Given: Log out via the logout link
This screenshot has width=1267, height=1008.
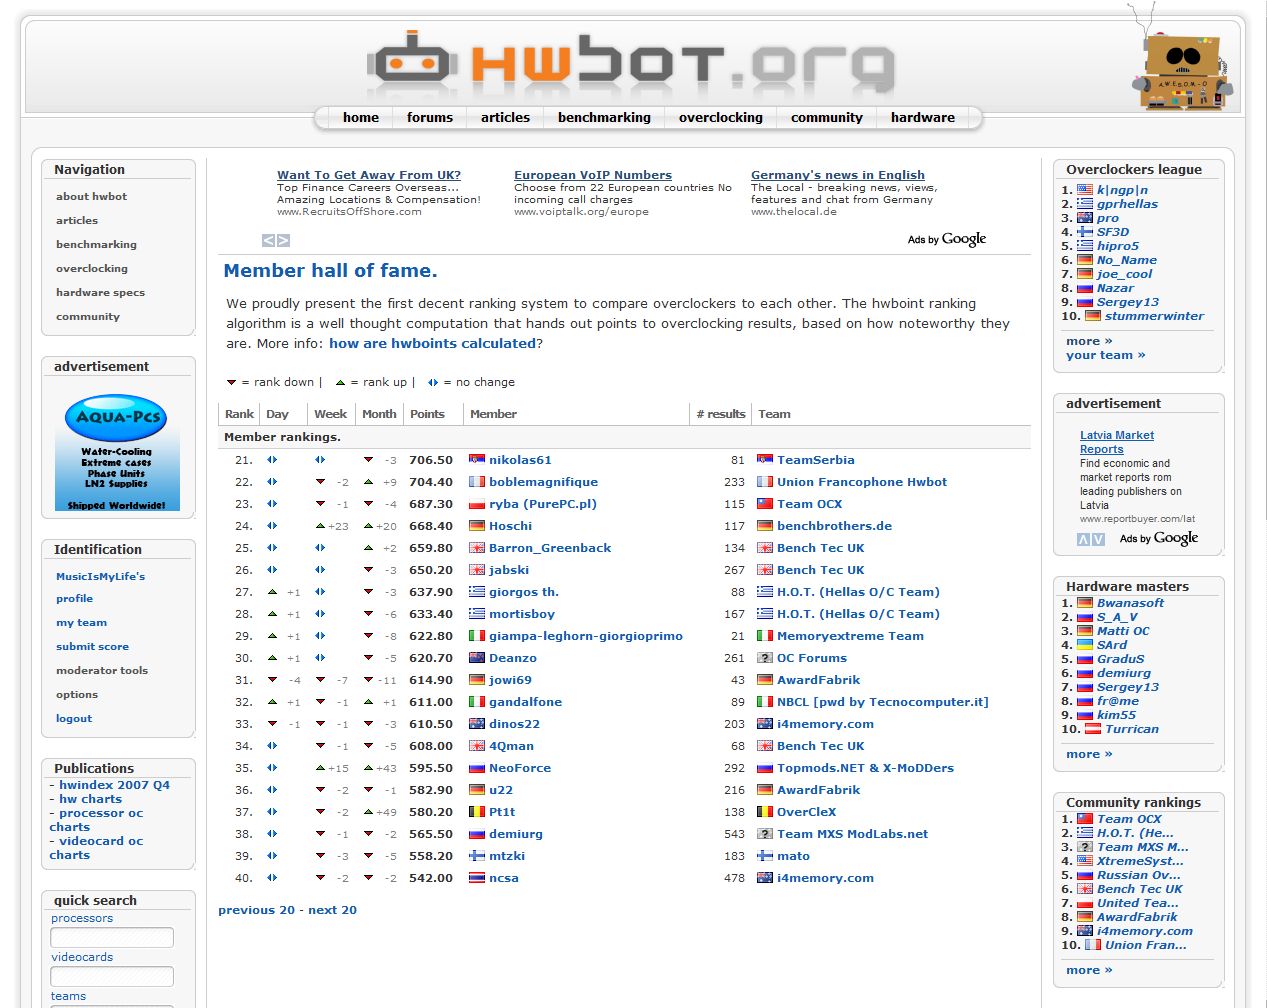Looking at the screenshot, I should (x=74, y=718).
